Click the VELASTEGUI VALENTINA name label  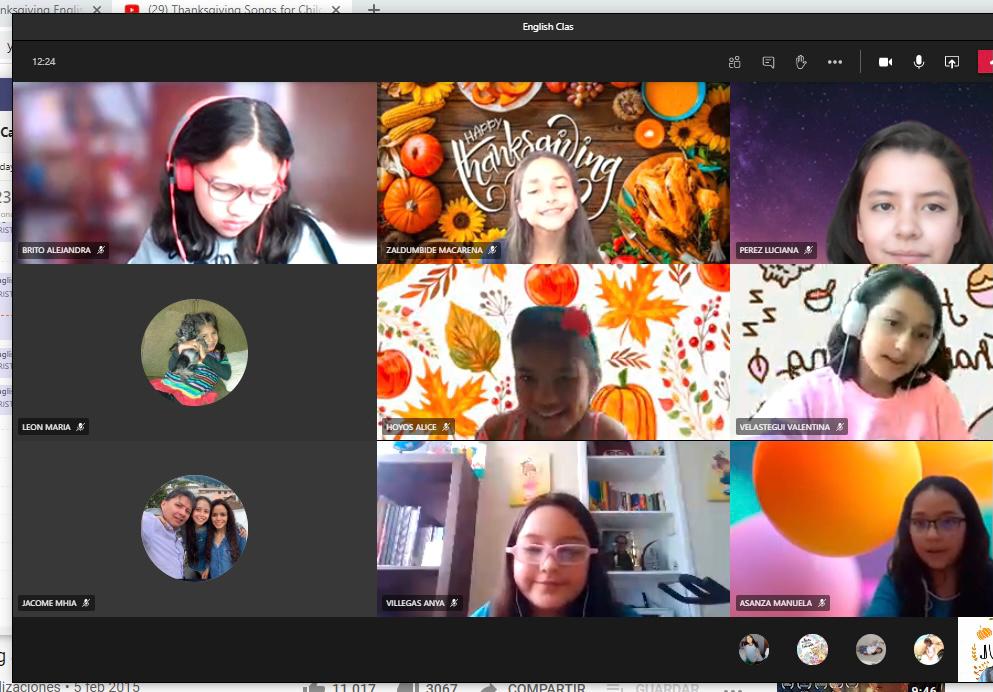(x=785, y=427)
